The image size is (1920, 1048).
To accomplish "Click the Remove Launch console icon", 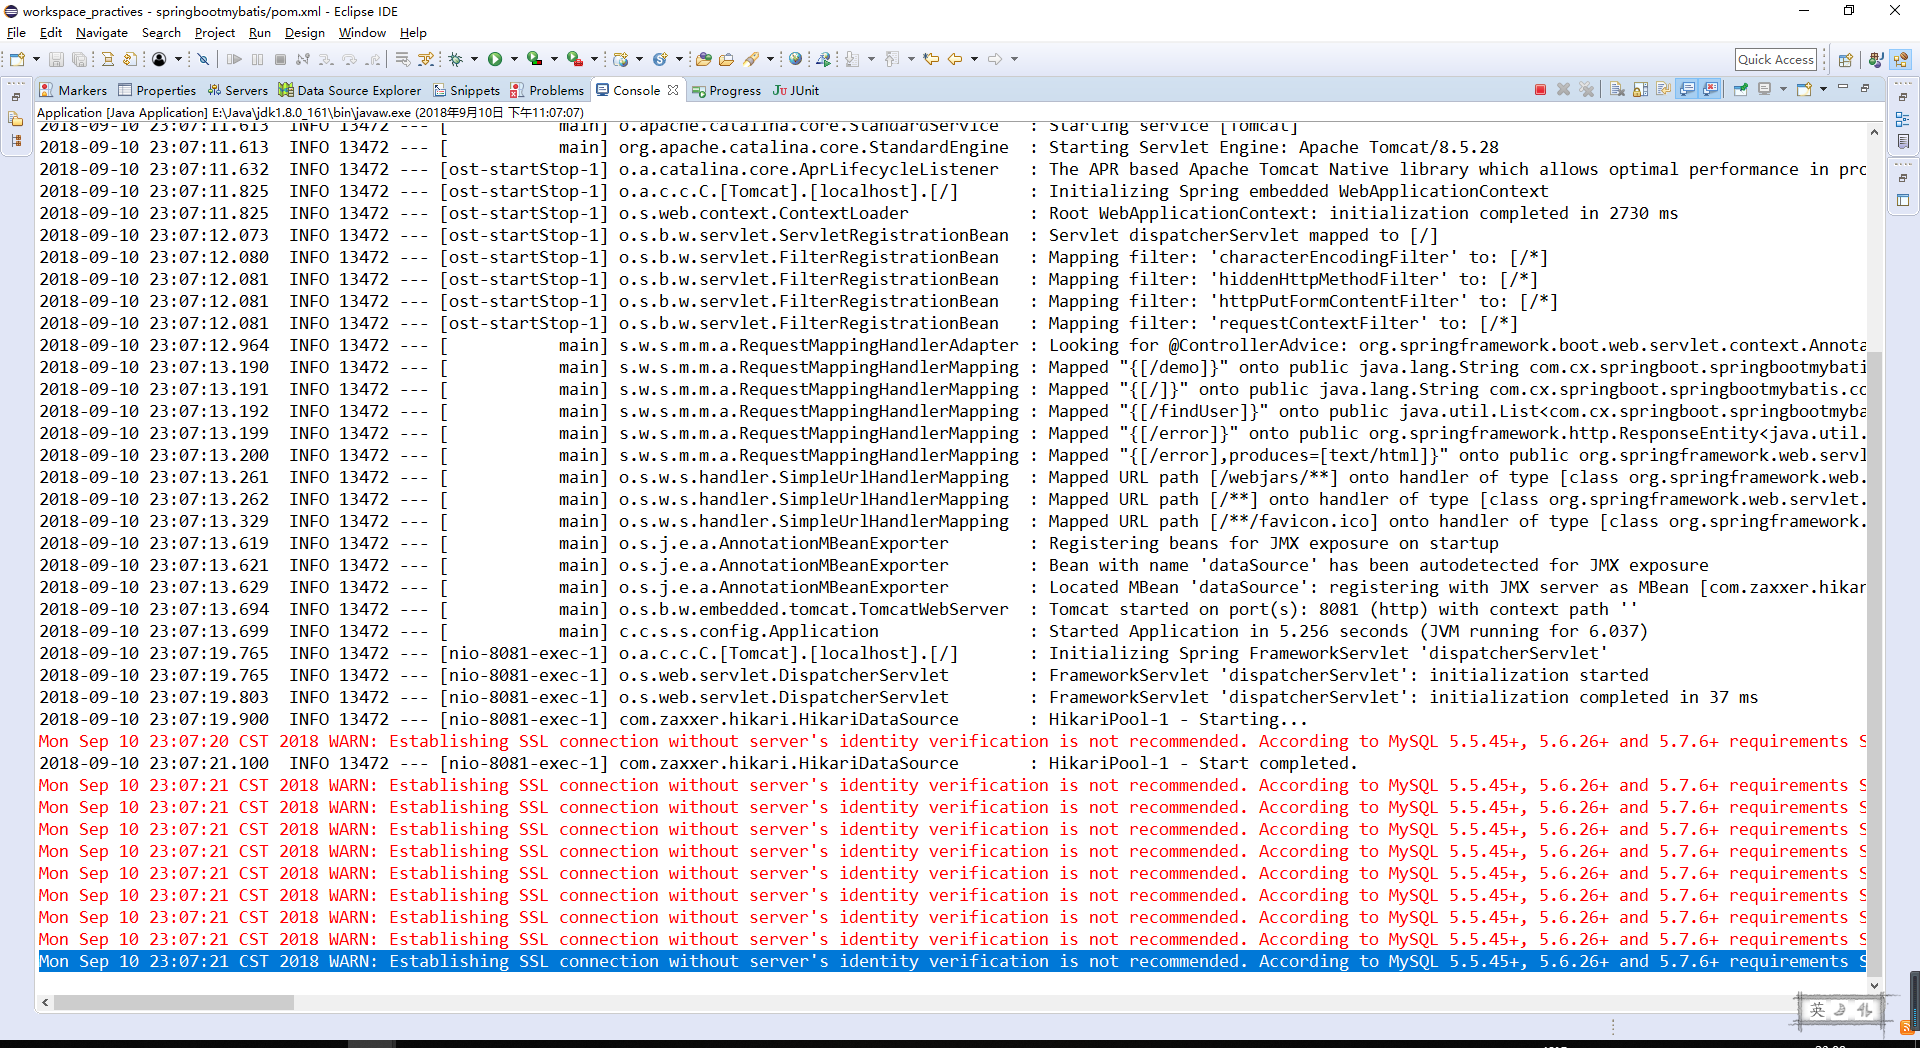I will pyautogui.click(x=1564, y=90).
